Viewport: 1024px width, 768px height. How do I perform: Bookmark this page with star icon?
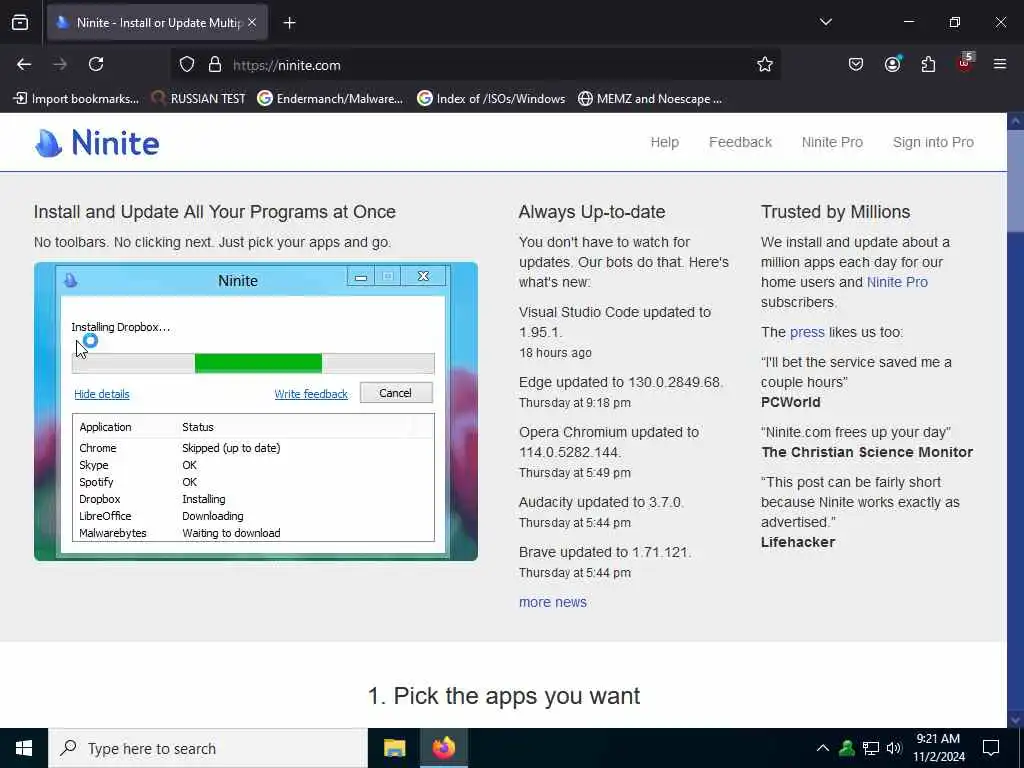(x=765, y=65)
